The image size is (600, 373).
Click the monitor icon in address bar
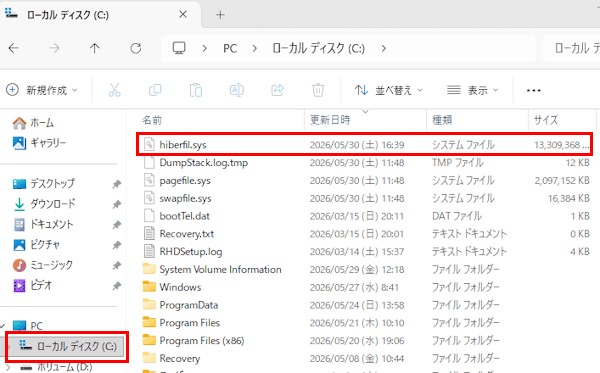[179, 48]
